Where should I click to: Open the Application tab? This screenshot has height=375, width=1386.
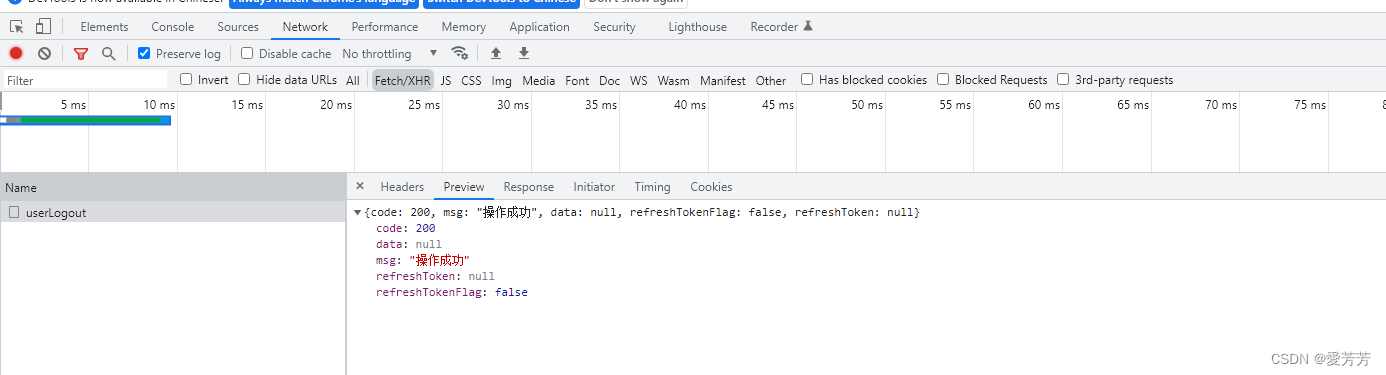(x=540, y=27)
